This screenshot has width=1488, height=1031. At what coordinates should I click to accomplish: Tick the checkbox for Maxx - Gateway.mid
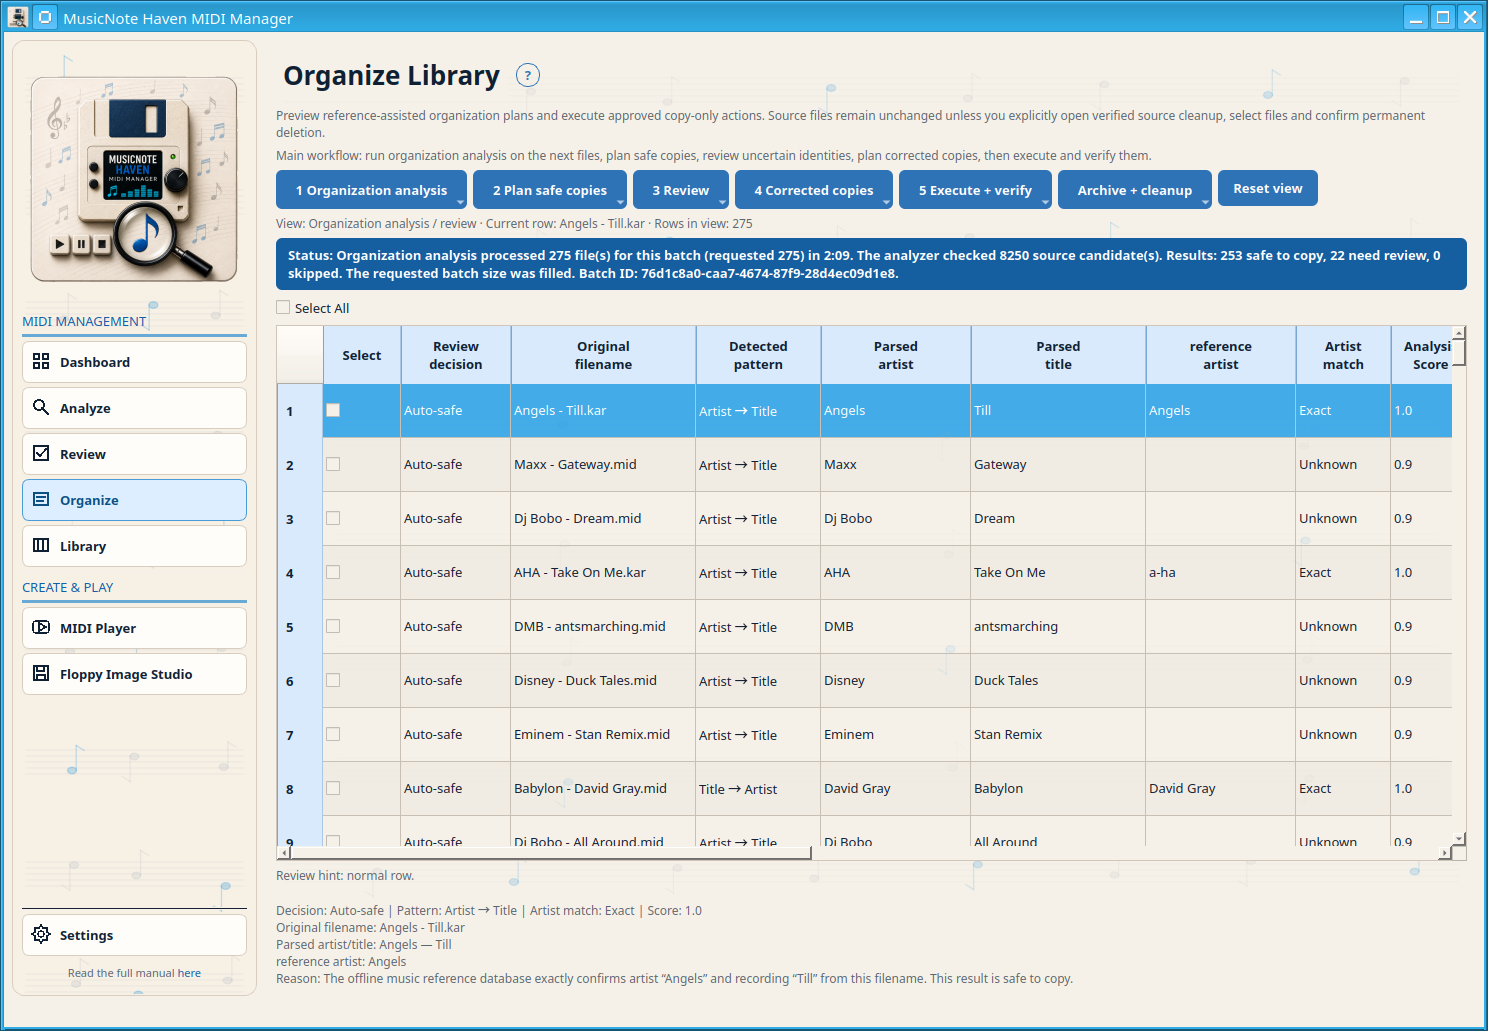[x=333, y=464]
